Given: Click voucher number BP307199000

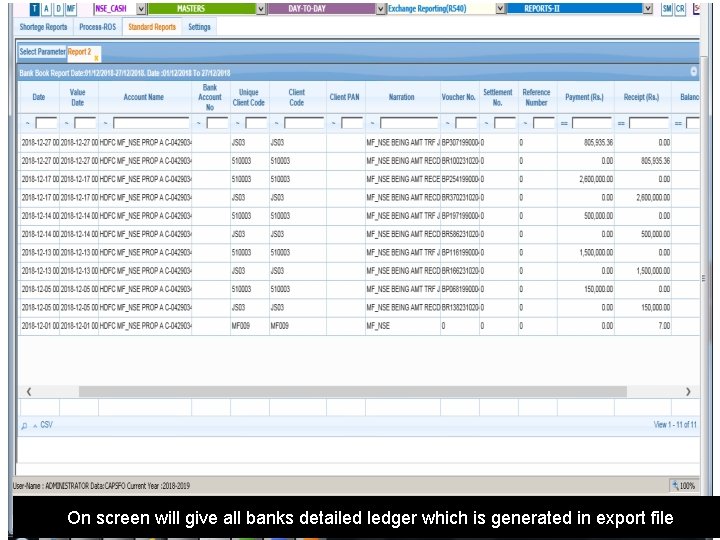Looking at the screenshot, I should click(x=460, y=143).
